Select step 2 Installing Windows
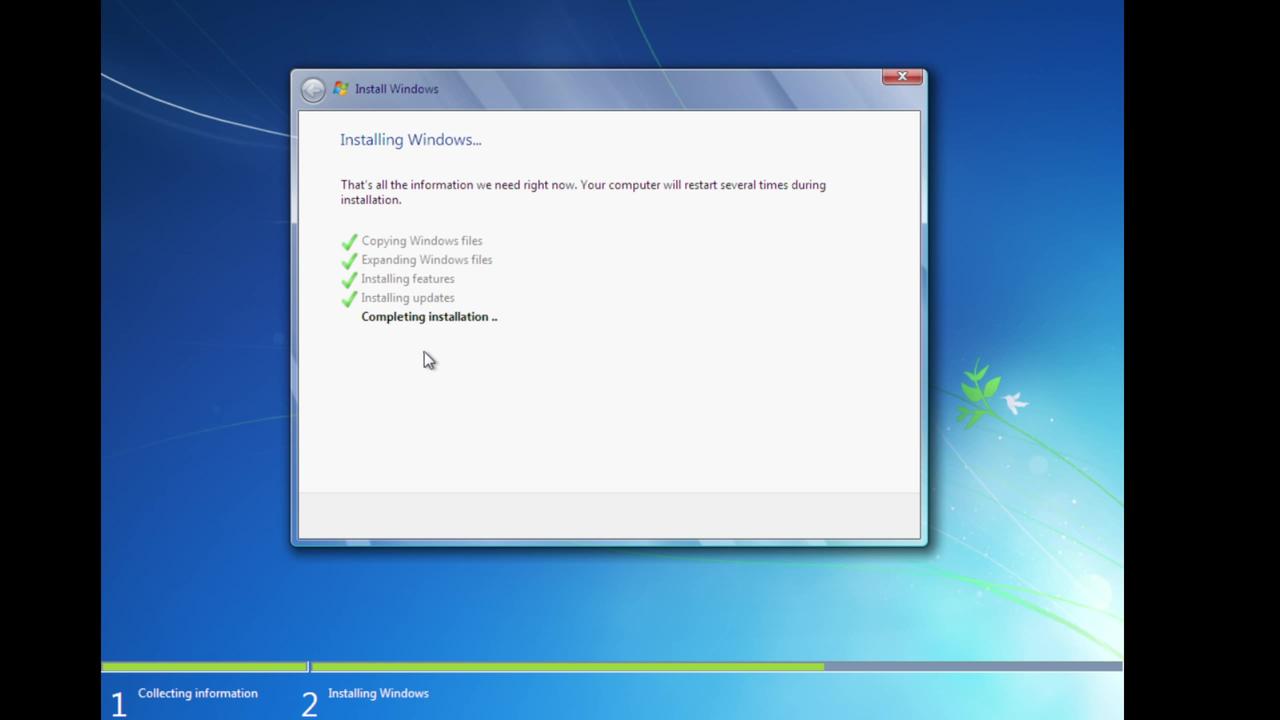The image size is (1280, 720). click(378, 693)
